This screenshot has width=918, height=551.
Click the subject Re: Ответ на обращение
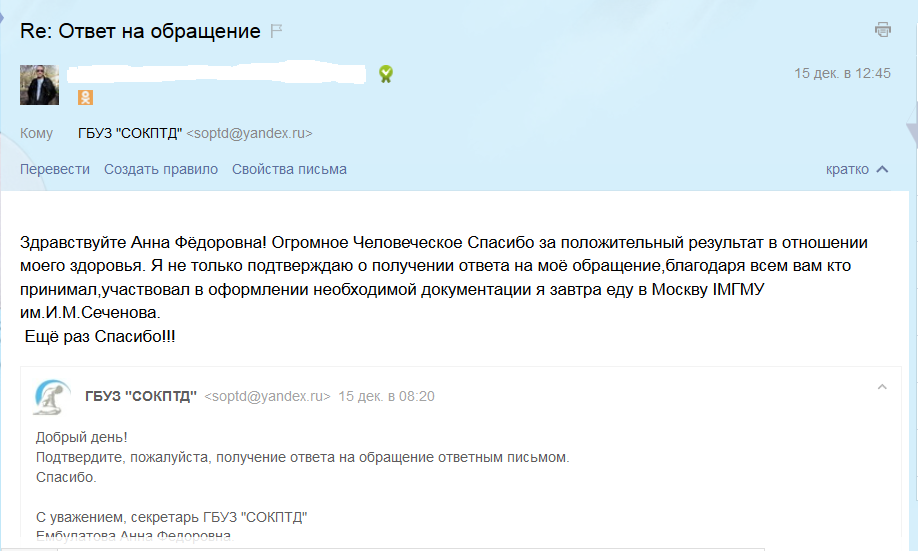(x=140, y=30)
